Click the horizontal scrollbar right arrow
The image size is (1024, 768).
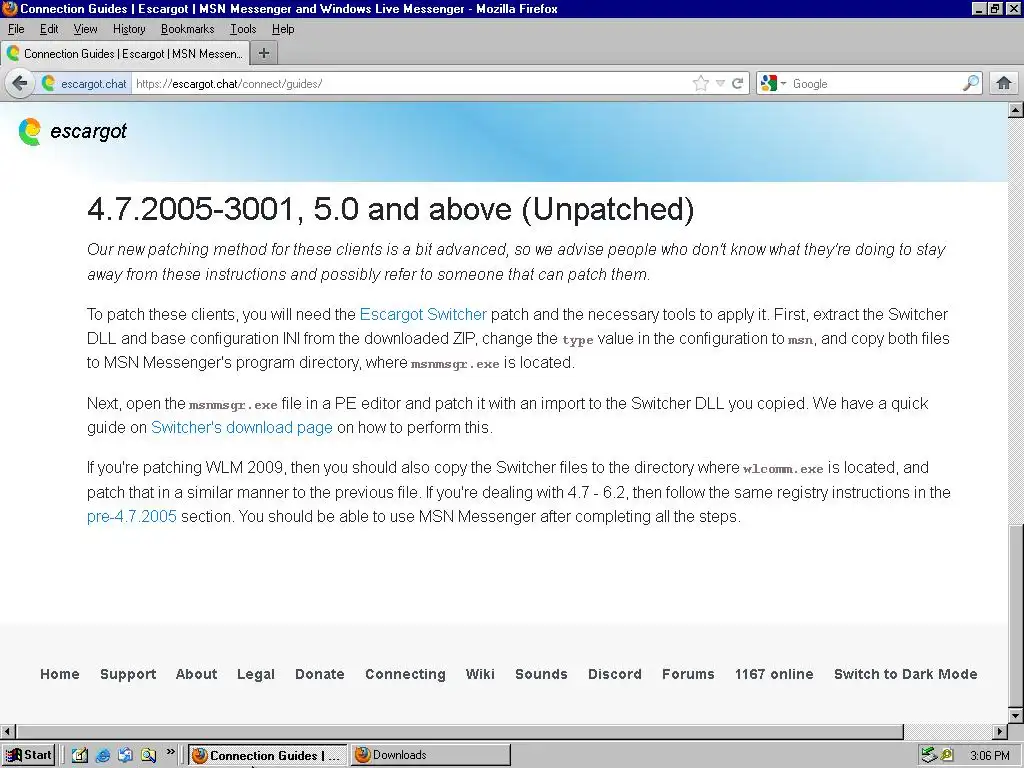[1000, 731]
